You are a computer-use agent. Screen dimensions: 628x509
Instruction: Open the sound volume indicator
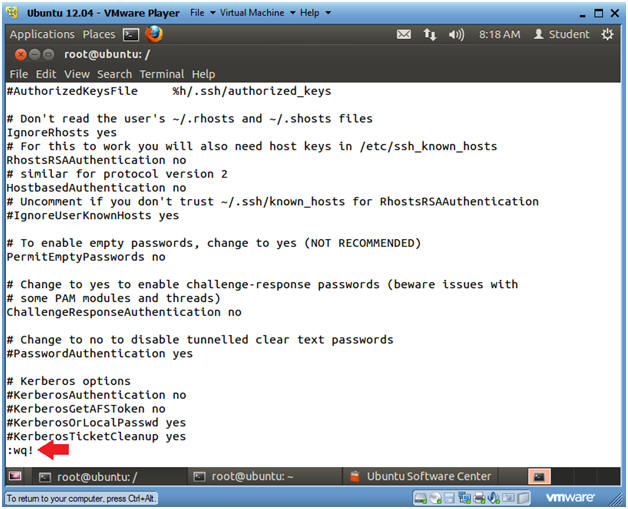[456, 35]
